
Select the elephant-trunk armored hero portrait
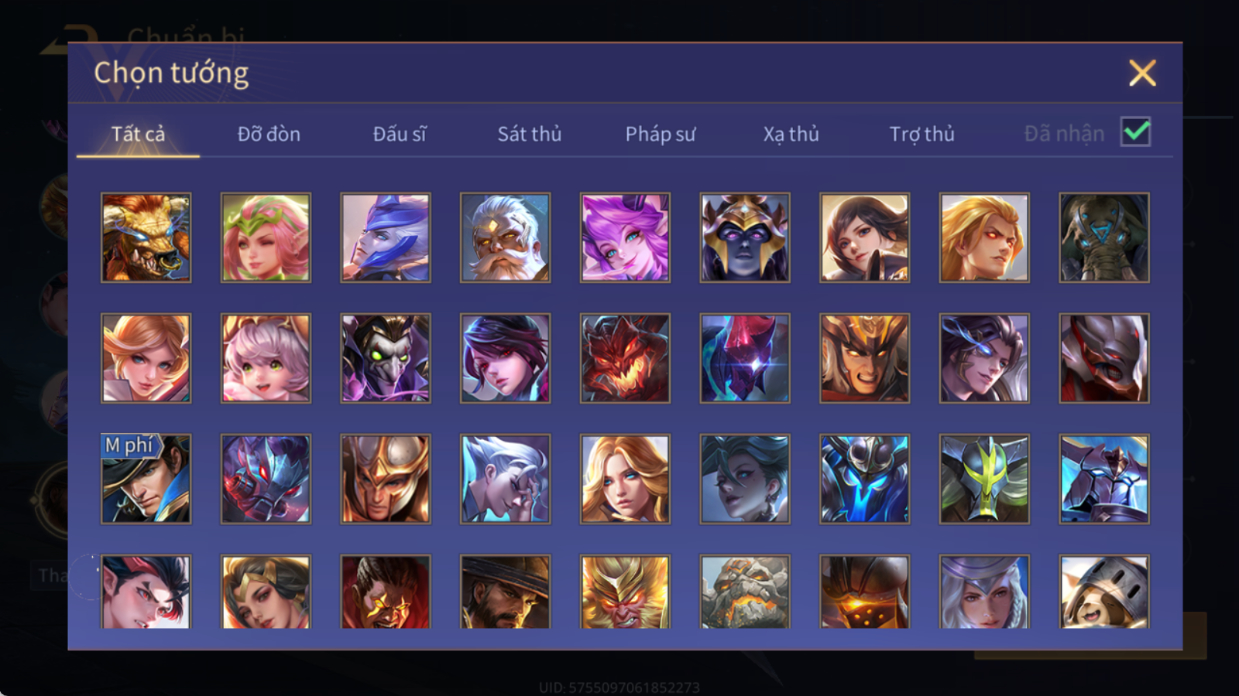coord(1104,238)
